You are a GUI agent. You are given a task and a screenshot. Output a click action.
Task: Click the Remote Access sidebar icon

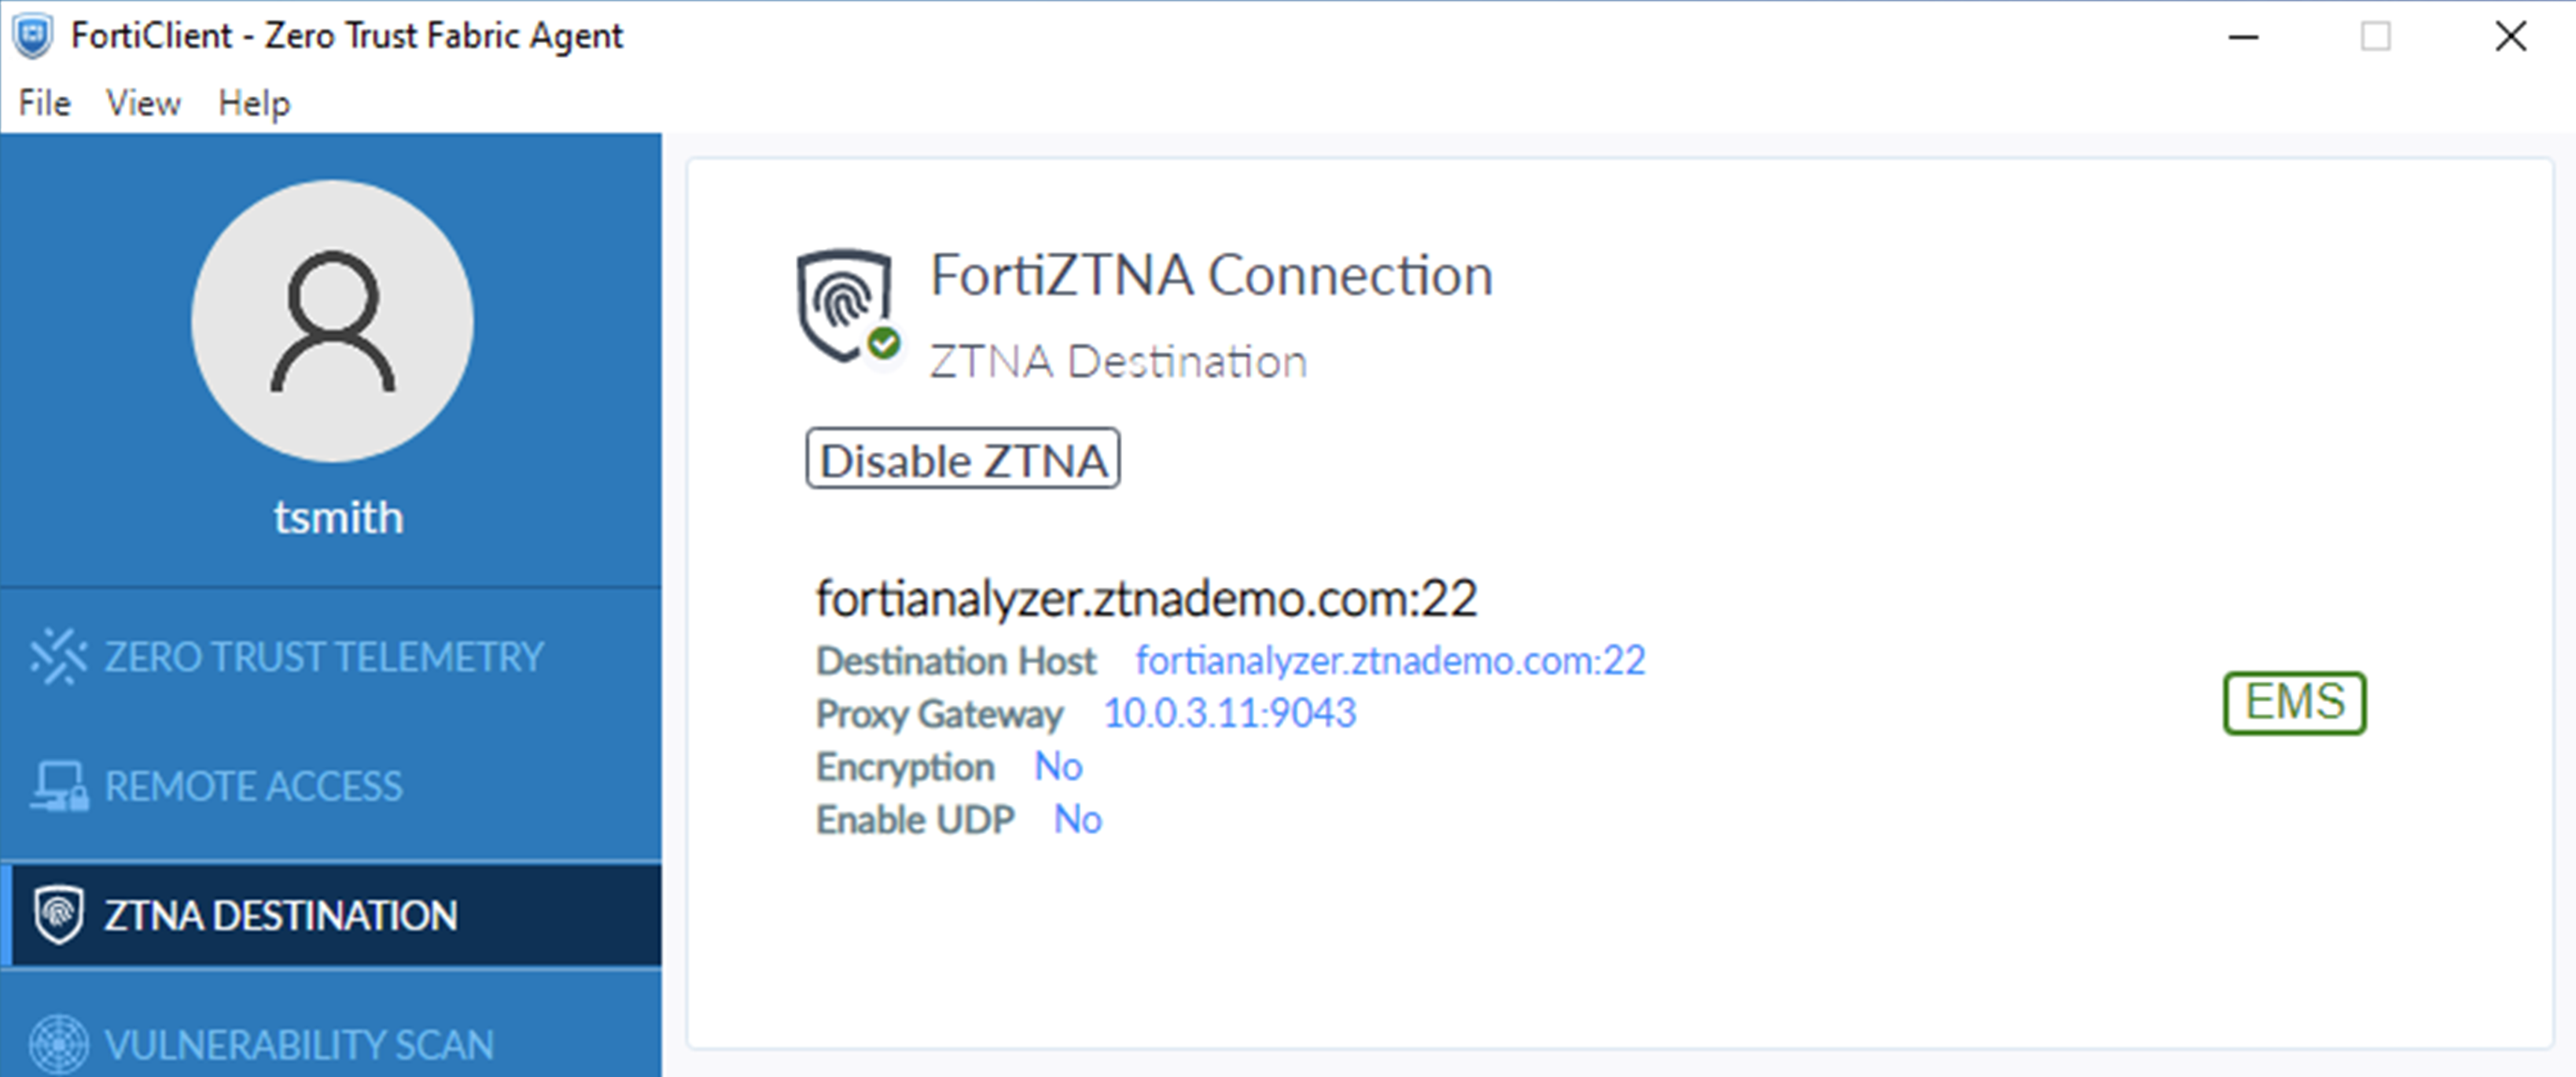point(58,786)
